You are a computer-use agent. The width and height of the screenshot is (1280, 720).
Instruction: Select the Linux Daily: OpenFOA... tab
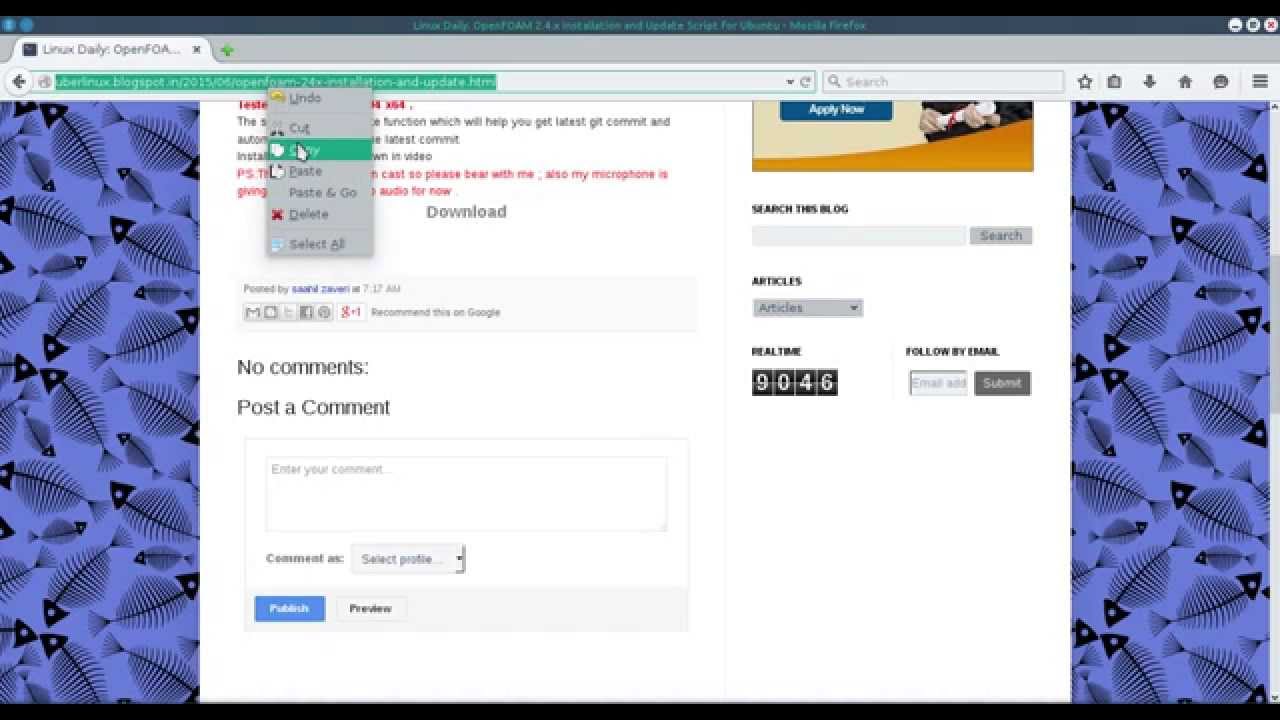pos(110,49)
